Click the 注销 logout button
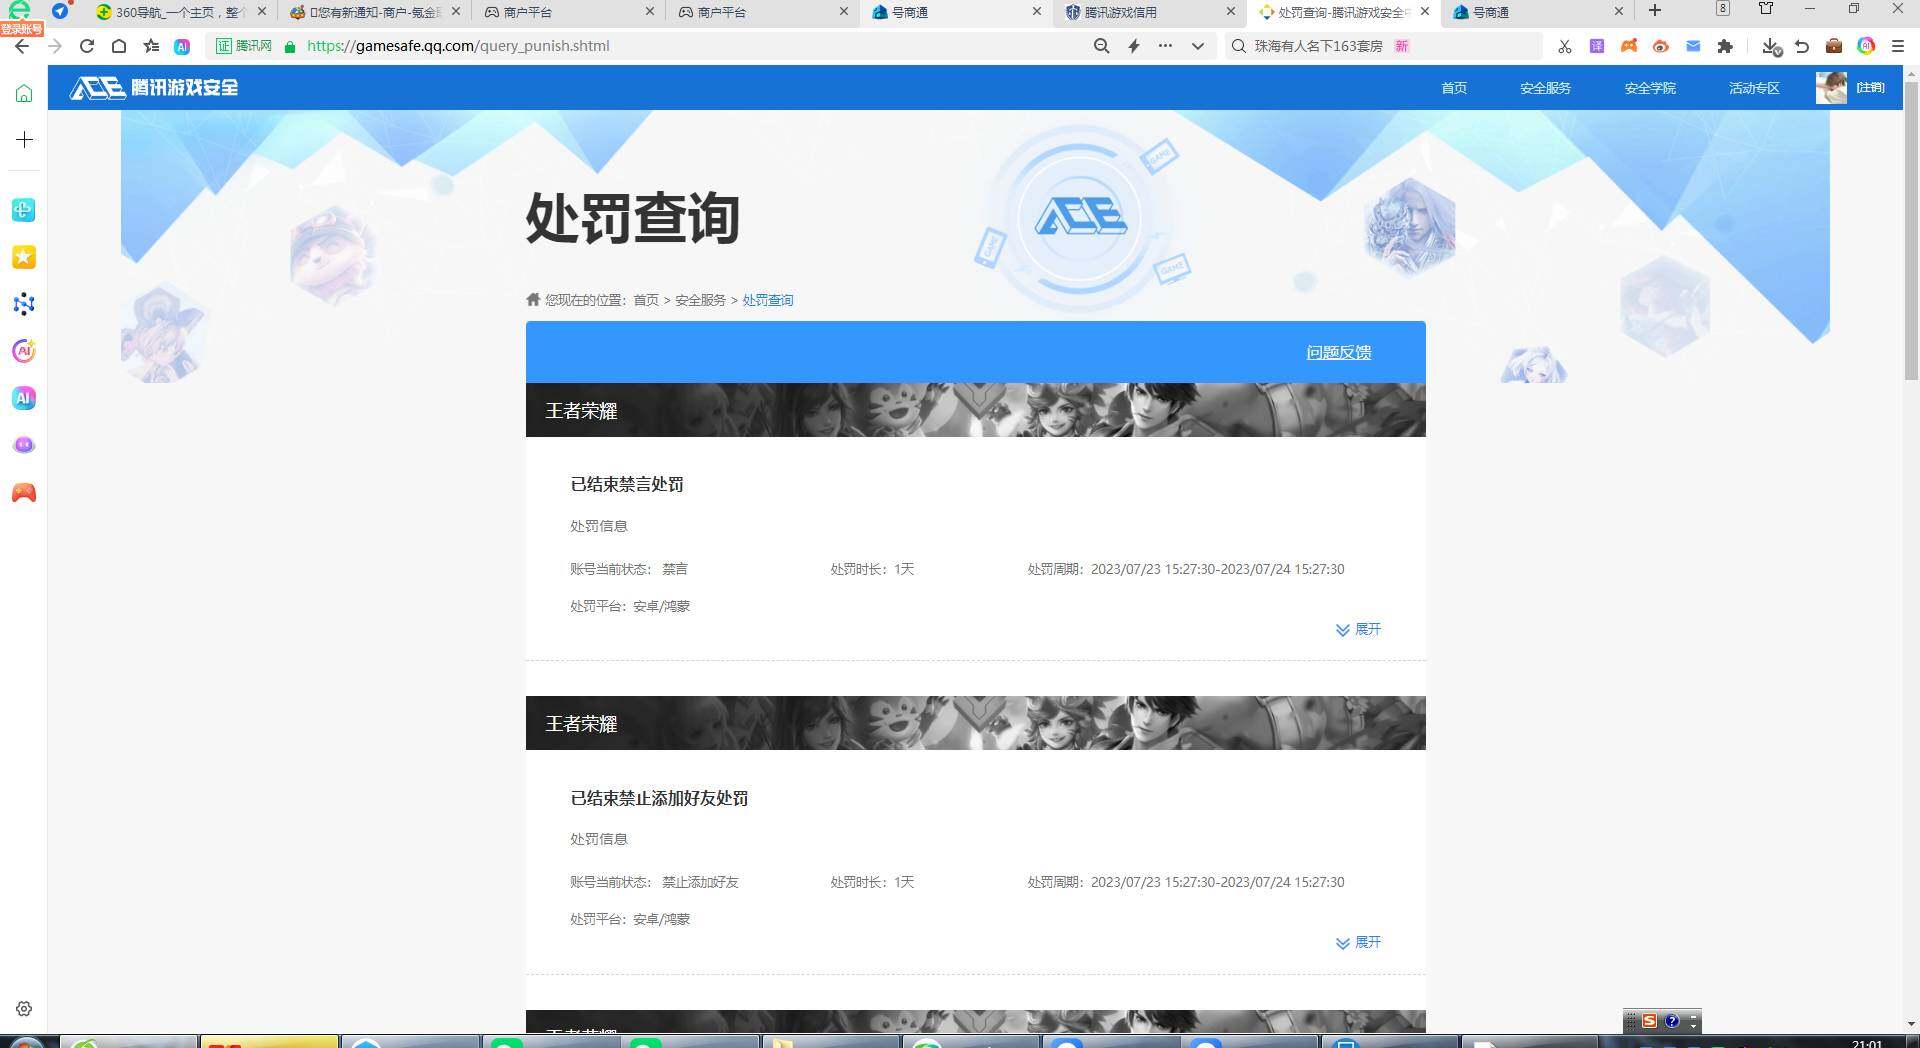The width and height of the screenshot is (1920, 1048). [1870, 88]
